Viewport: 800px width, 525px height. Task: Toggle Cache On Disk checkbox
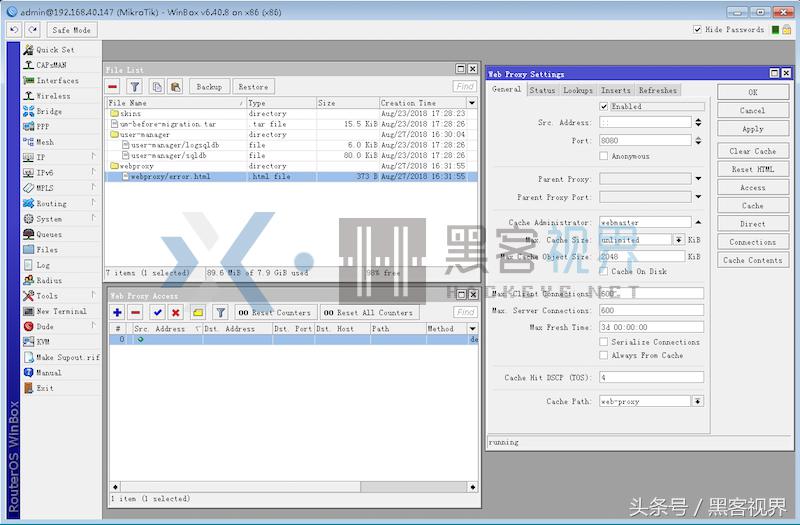604,271
